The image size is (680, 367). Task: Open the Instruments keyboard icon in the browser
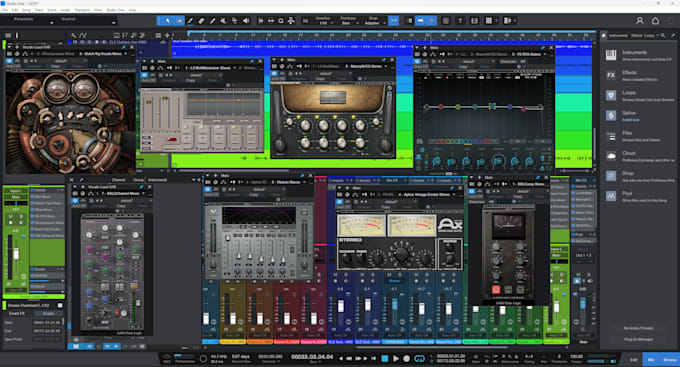(x=611, y=55)
